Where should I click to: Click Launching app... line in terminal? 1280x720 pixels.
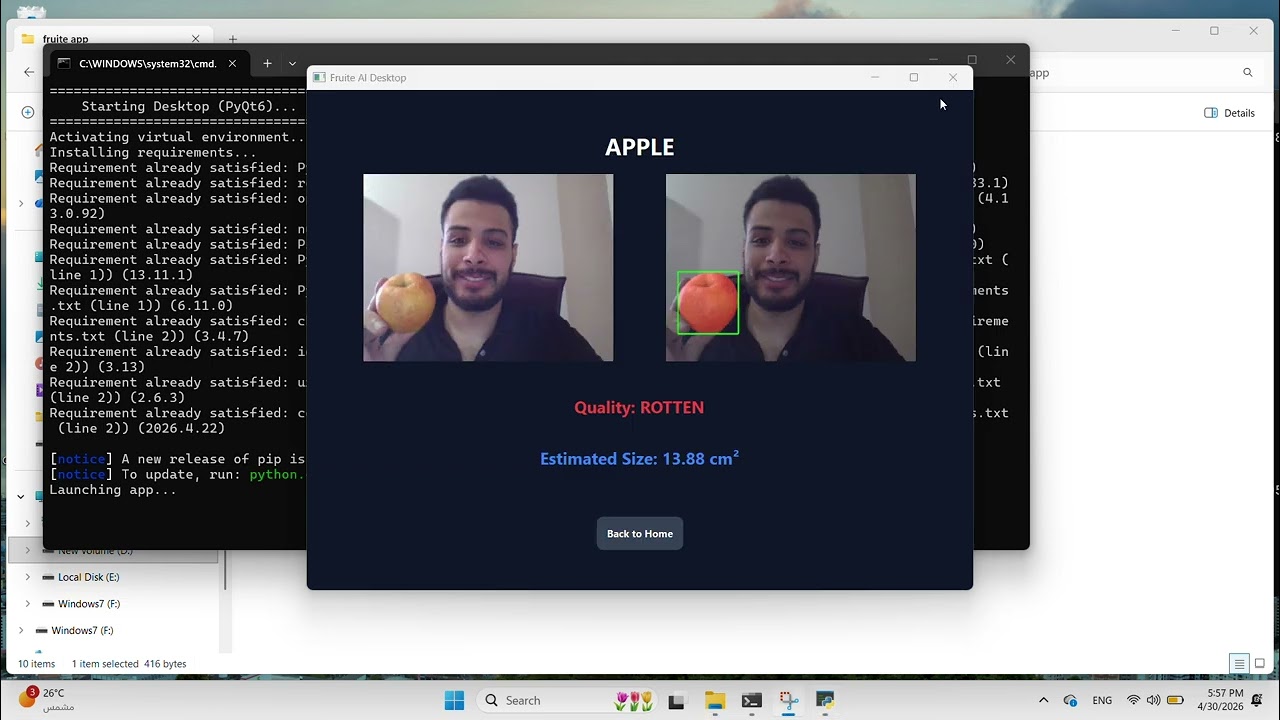(113, 490)
